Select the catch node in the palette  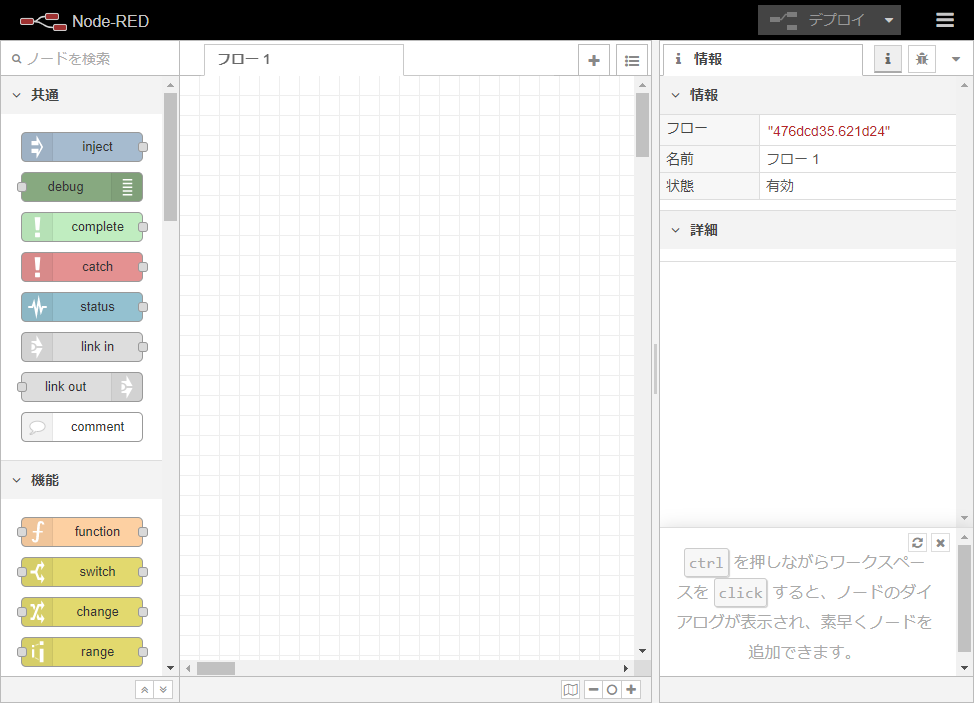[81, 267]
